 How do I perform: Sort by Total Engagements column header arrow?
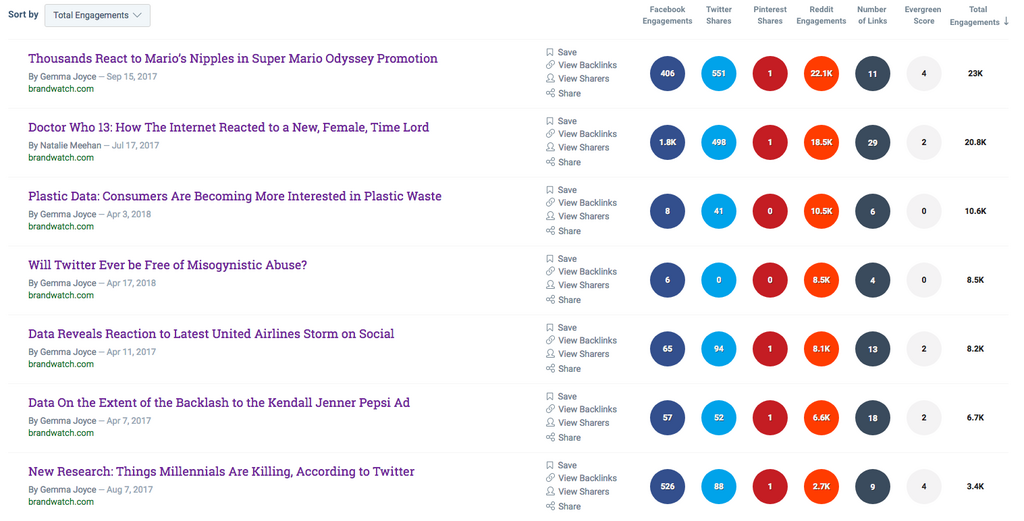tap(1005, 22)
